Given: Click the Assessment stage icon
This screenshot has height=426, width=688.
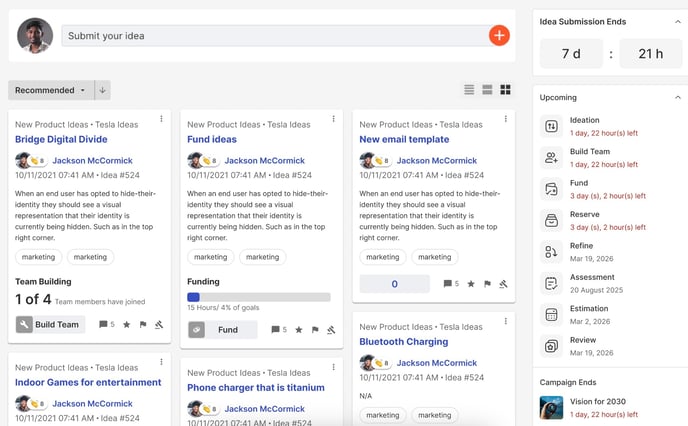Looking at the screenshot, I should (551, 283).
